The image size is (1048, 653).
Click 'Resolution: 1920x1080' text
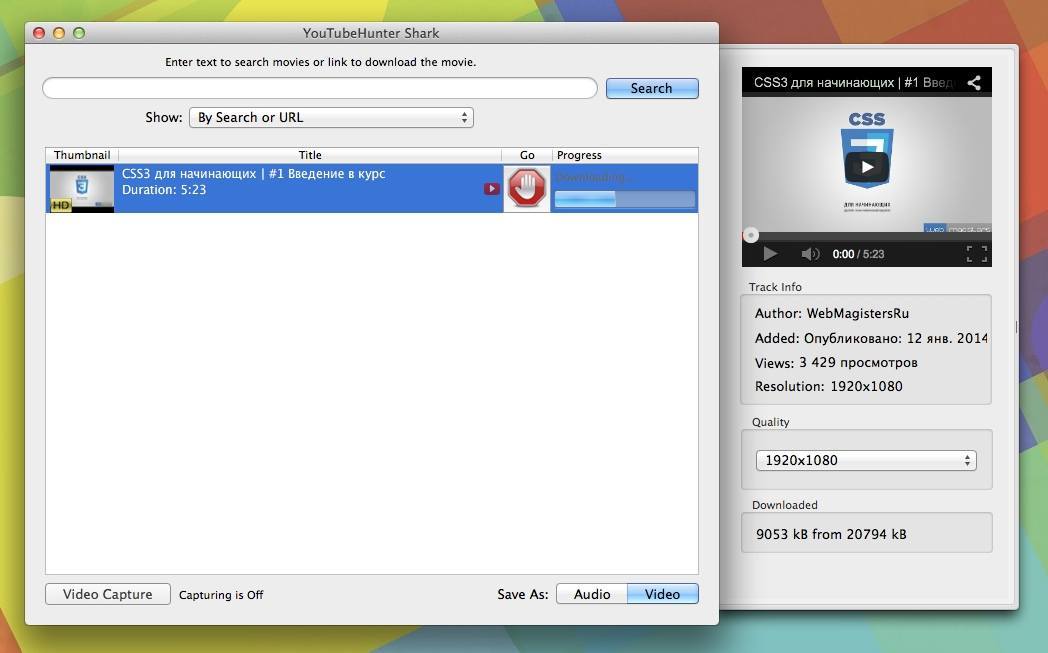click(x=829, y=386)
